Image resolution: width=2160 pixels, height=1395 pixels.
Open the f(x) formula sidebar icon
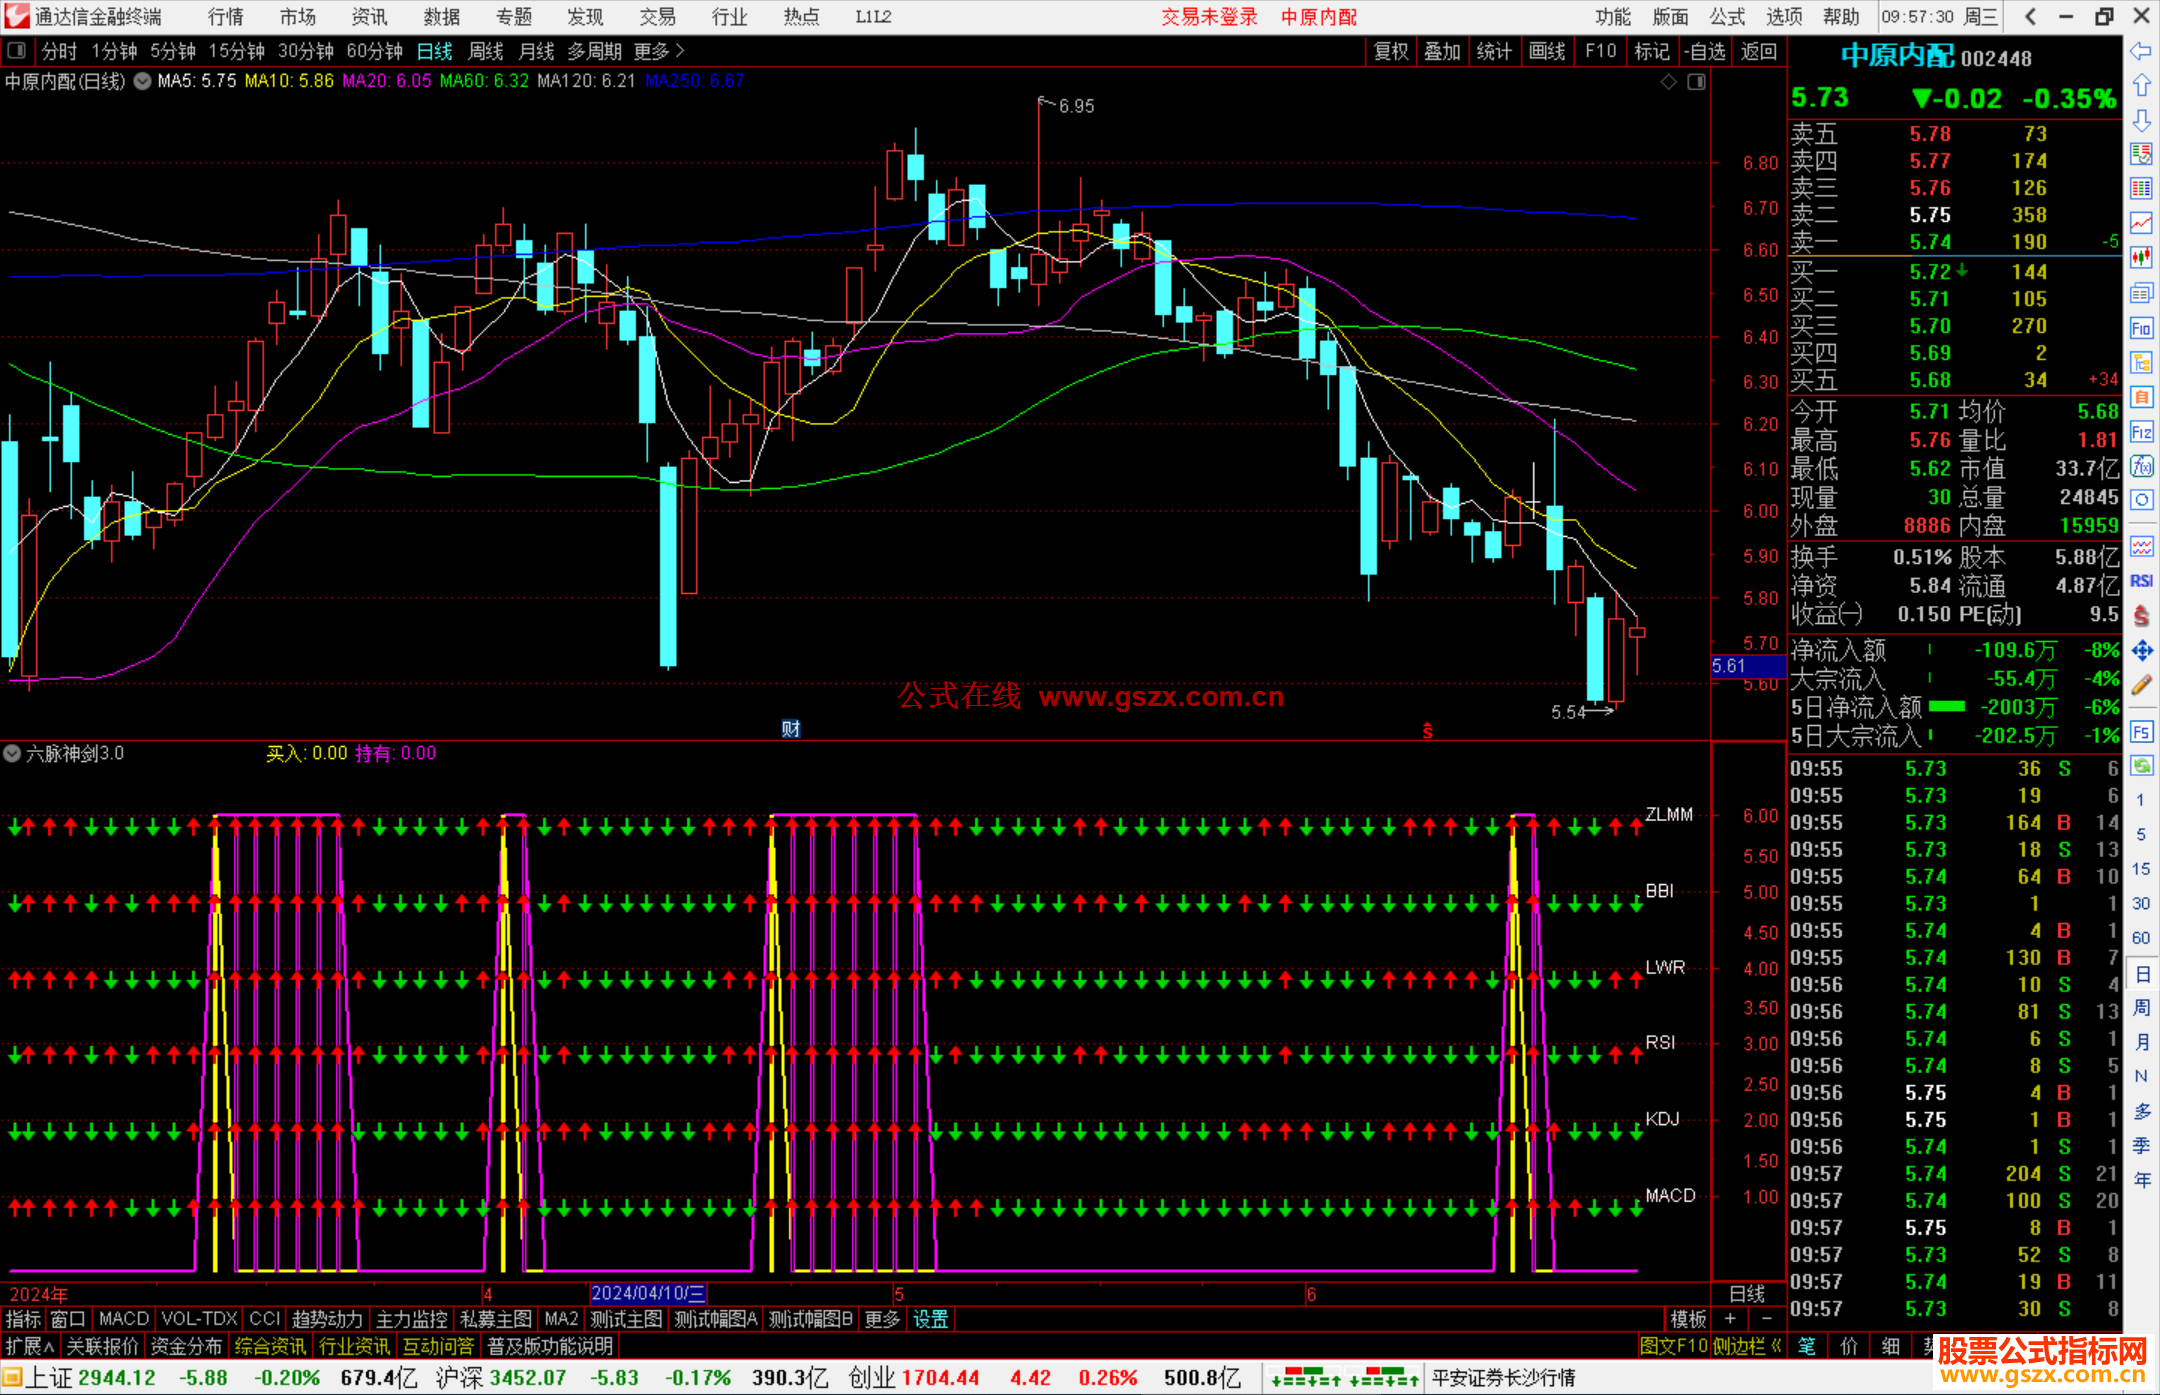pos(2141,466)
